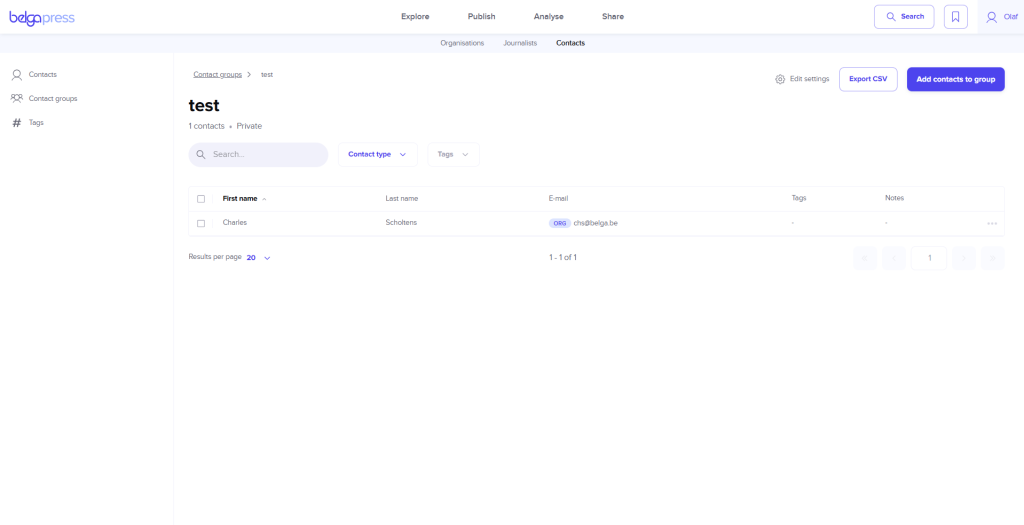Open Contacts in the sidebar
The width and height of the screenshot is (1024, 525).
(x=42, y=74)
